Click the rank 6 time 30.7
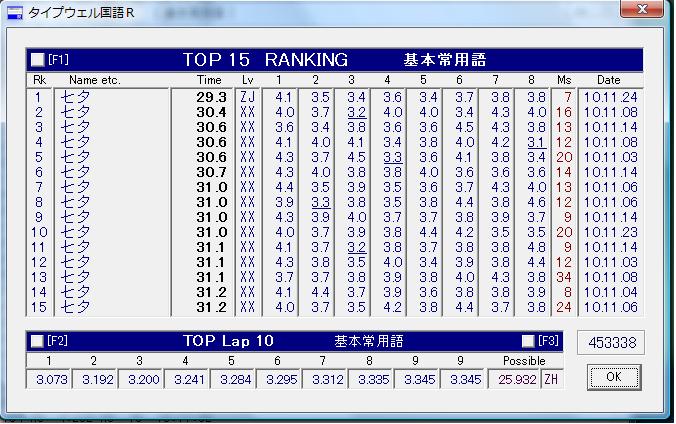Image resolution: width=676 pixels, height=424 pixels. click(x=211, y=173)
